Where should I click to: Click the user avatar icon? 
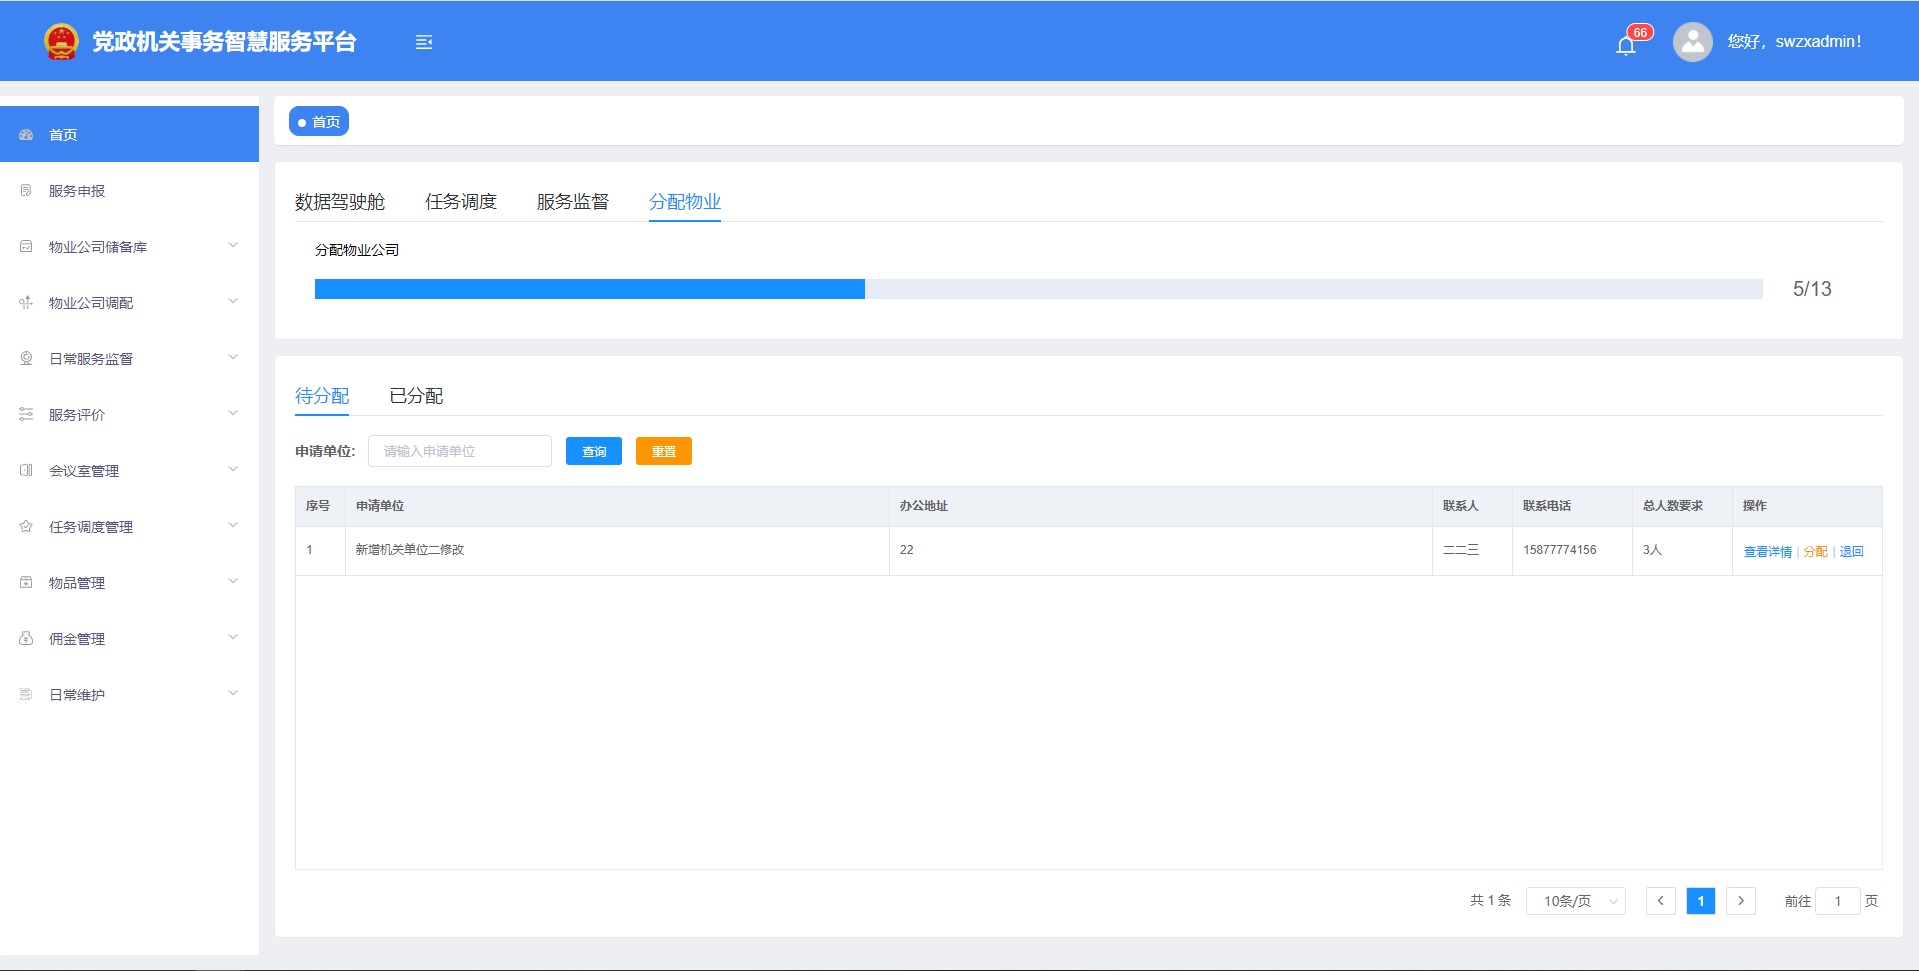1692,42
